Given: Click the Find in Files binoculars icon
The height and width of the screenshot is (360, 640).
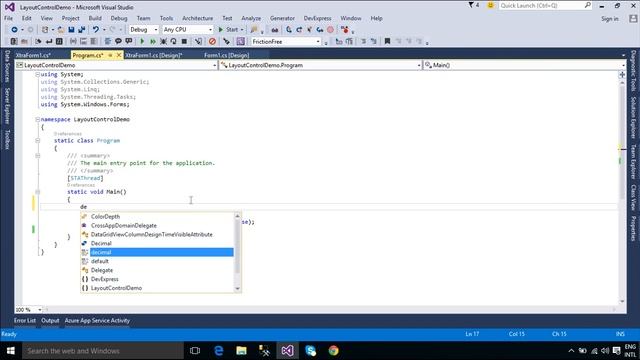Looking at the screenshot, I should pos(275,30).
